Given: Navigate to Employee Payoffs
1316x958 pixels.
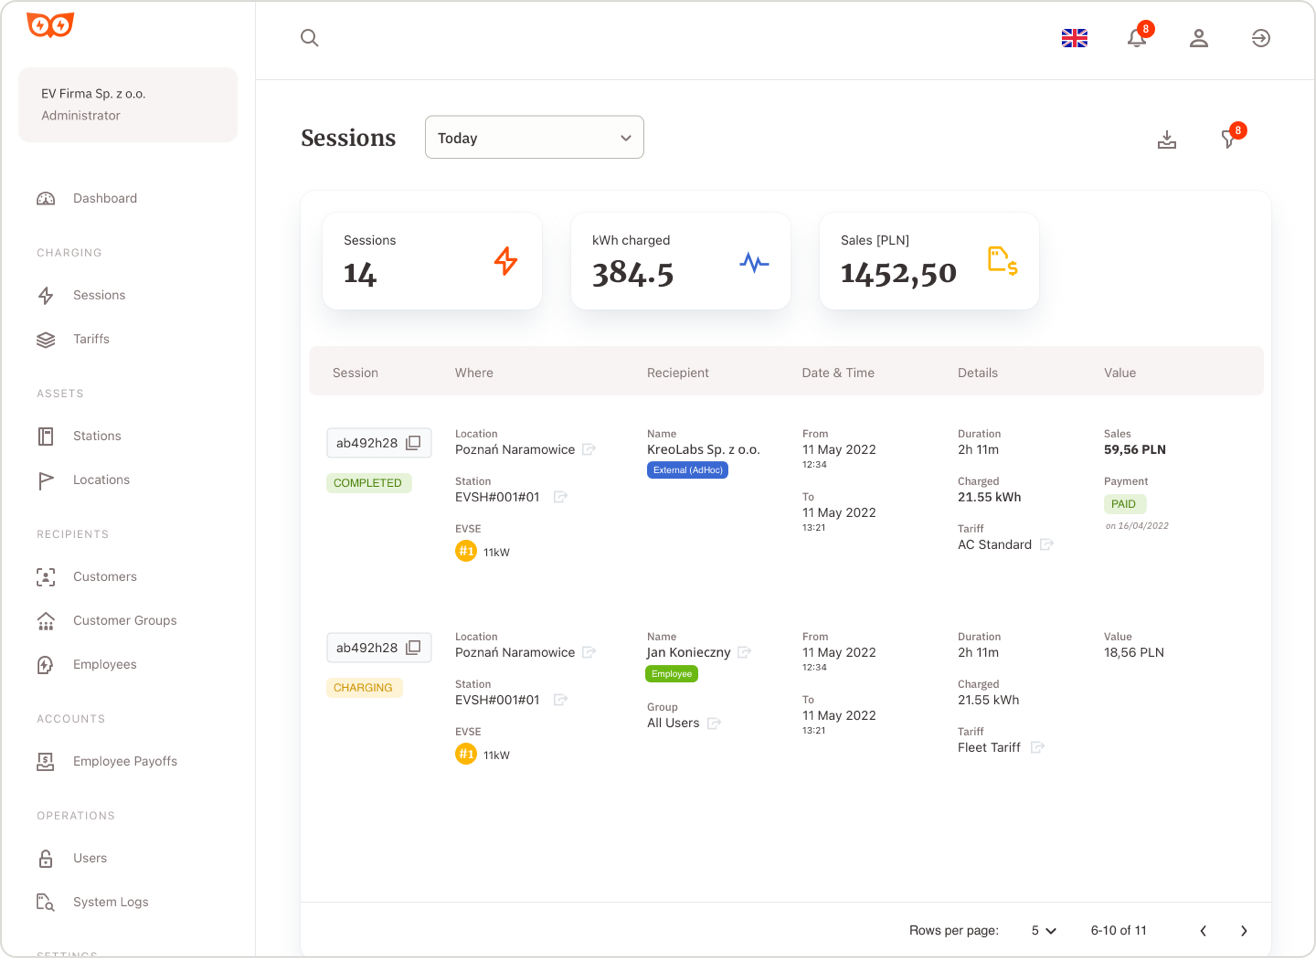Looking at the screenshot, I should [x=124, y=761].
